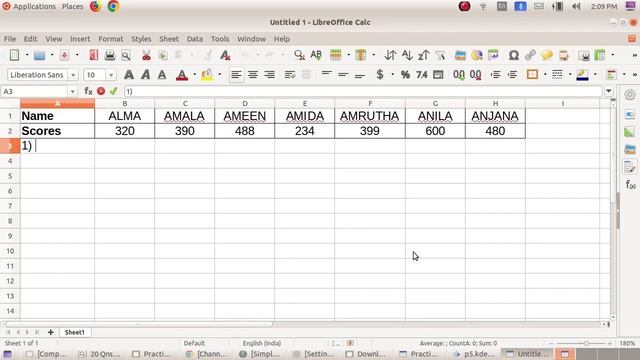Insert special character omega icon

click(513, 55)
